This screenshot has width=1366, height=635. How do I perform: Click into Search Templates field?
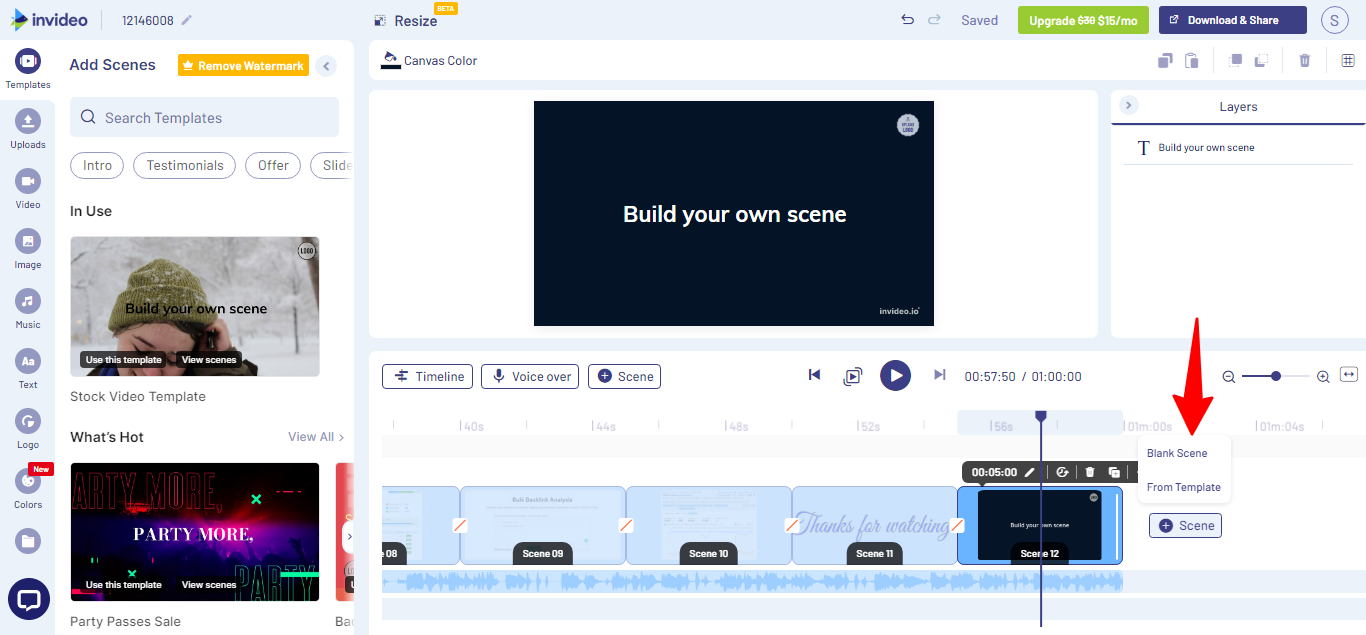[x=204, y=117]
